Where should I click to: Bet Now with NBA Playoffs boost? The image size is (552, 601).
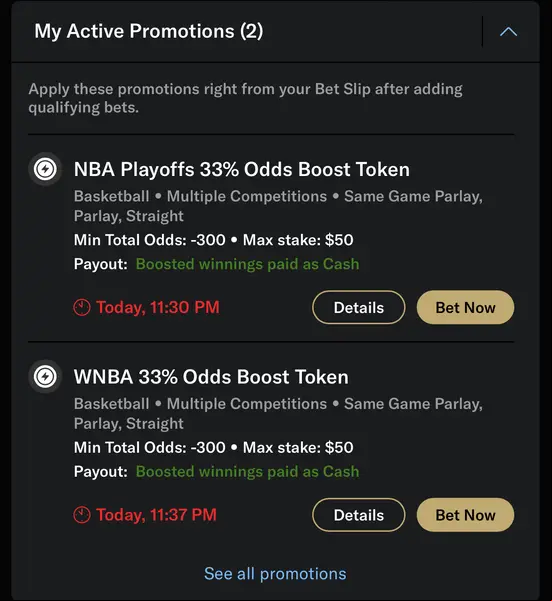click(x=465, y=307)
